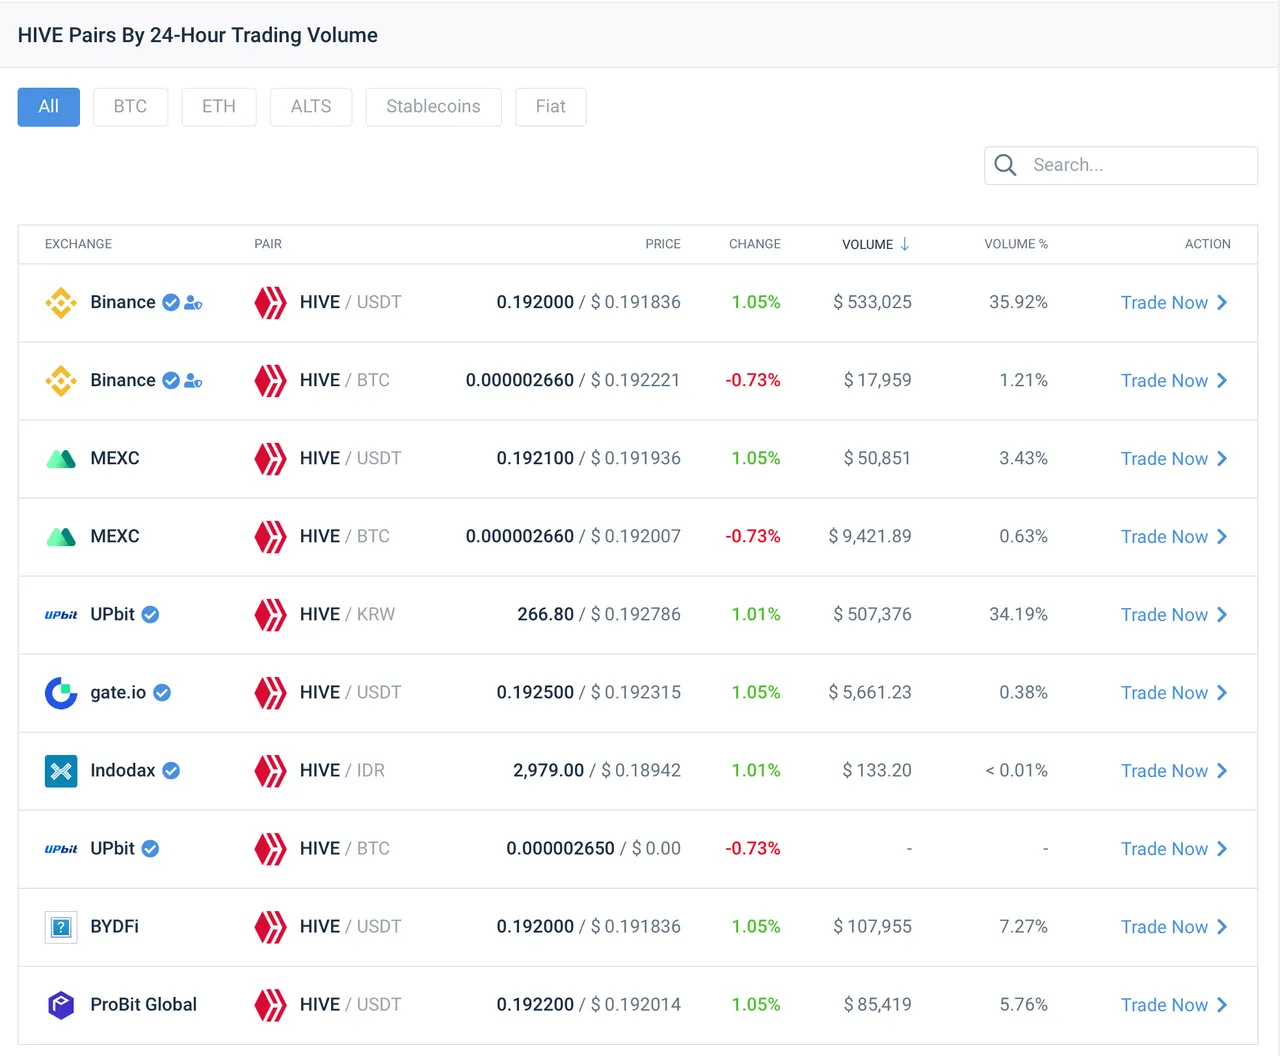Image resolution: width=1280 pixels, height=1056 pixels.
Task: Click the Binance logo in HIVE/BTC row
Action: [x=61, y=381]
